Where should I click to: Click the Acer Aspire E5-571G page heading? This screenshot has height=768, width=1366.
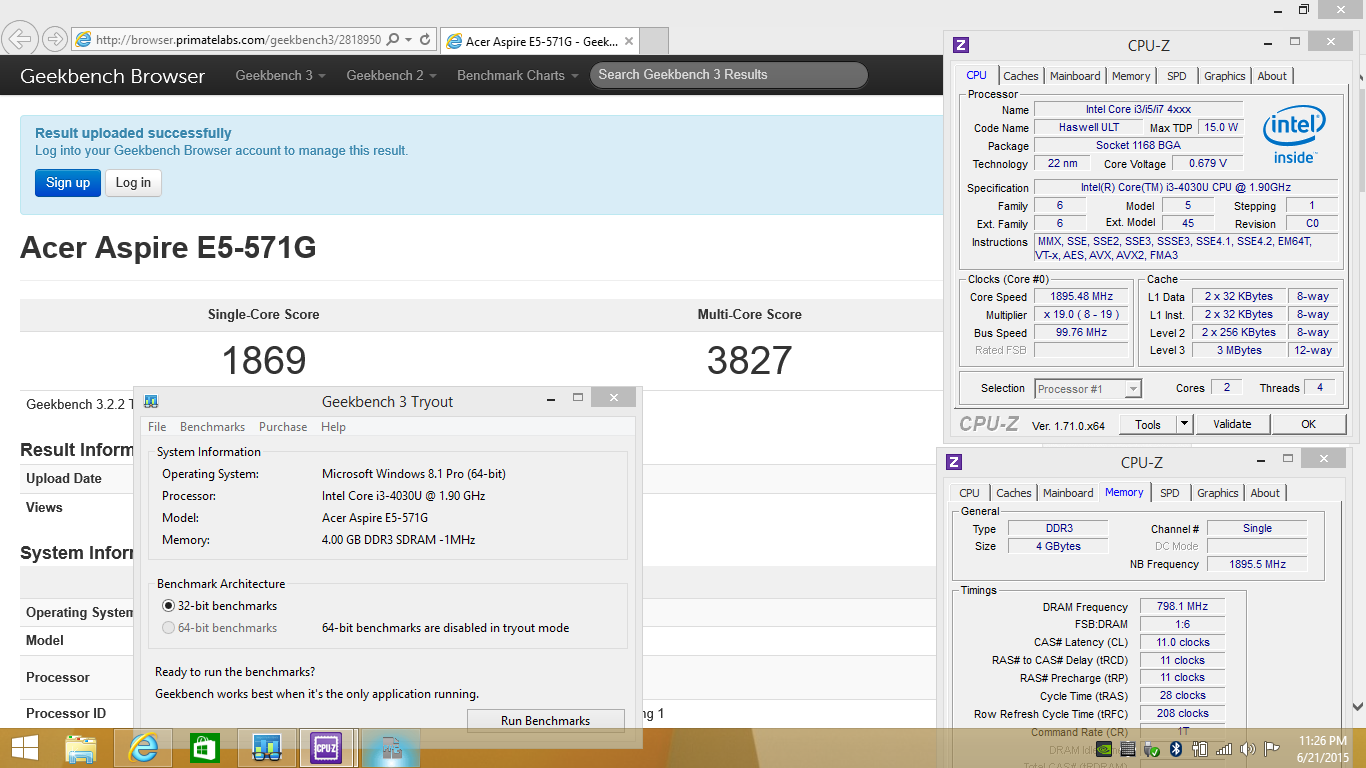168,248
